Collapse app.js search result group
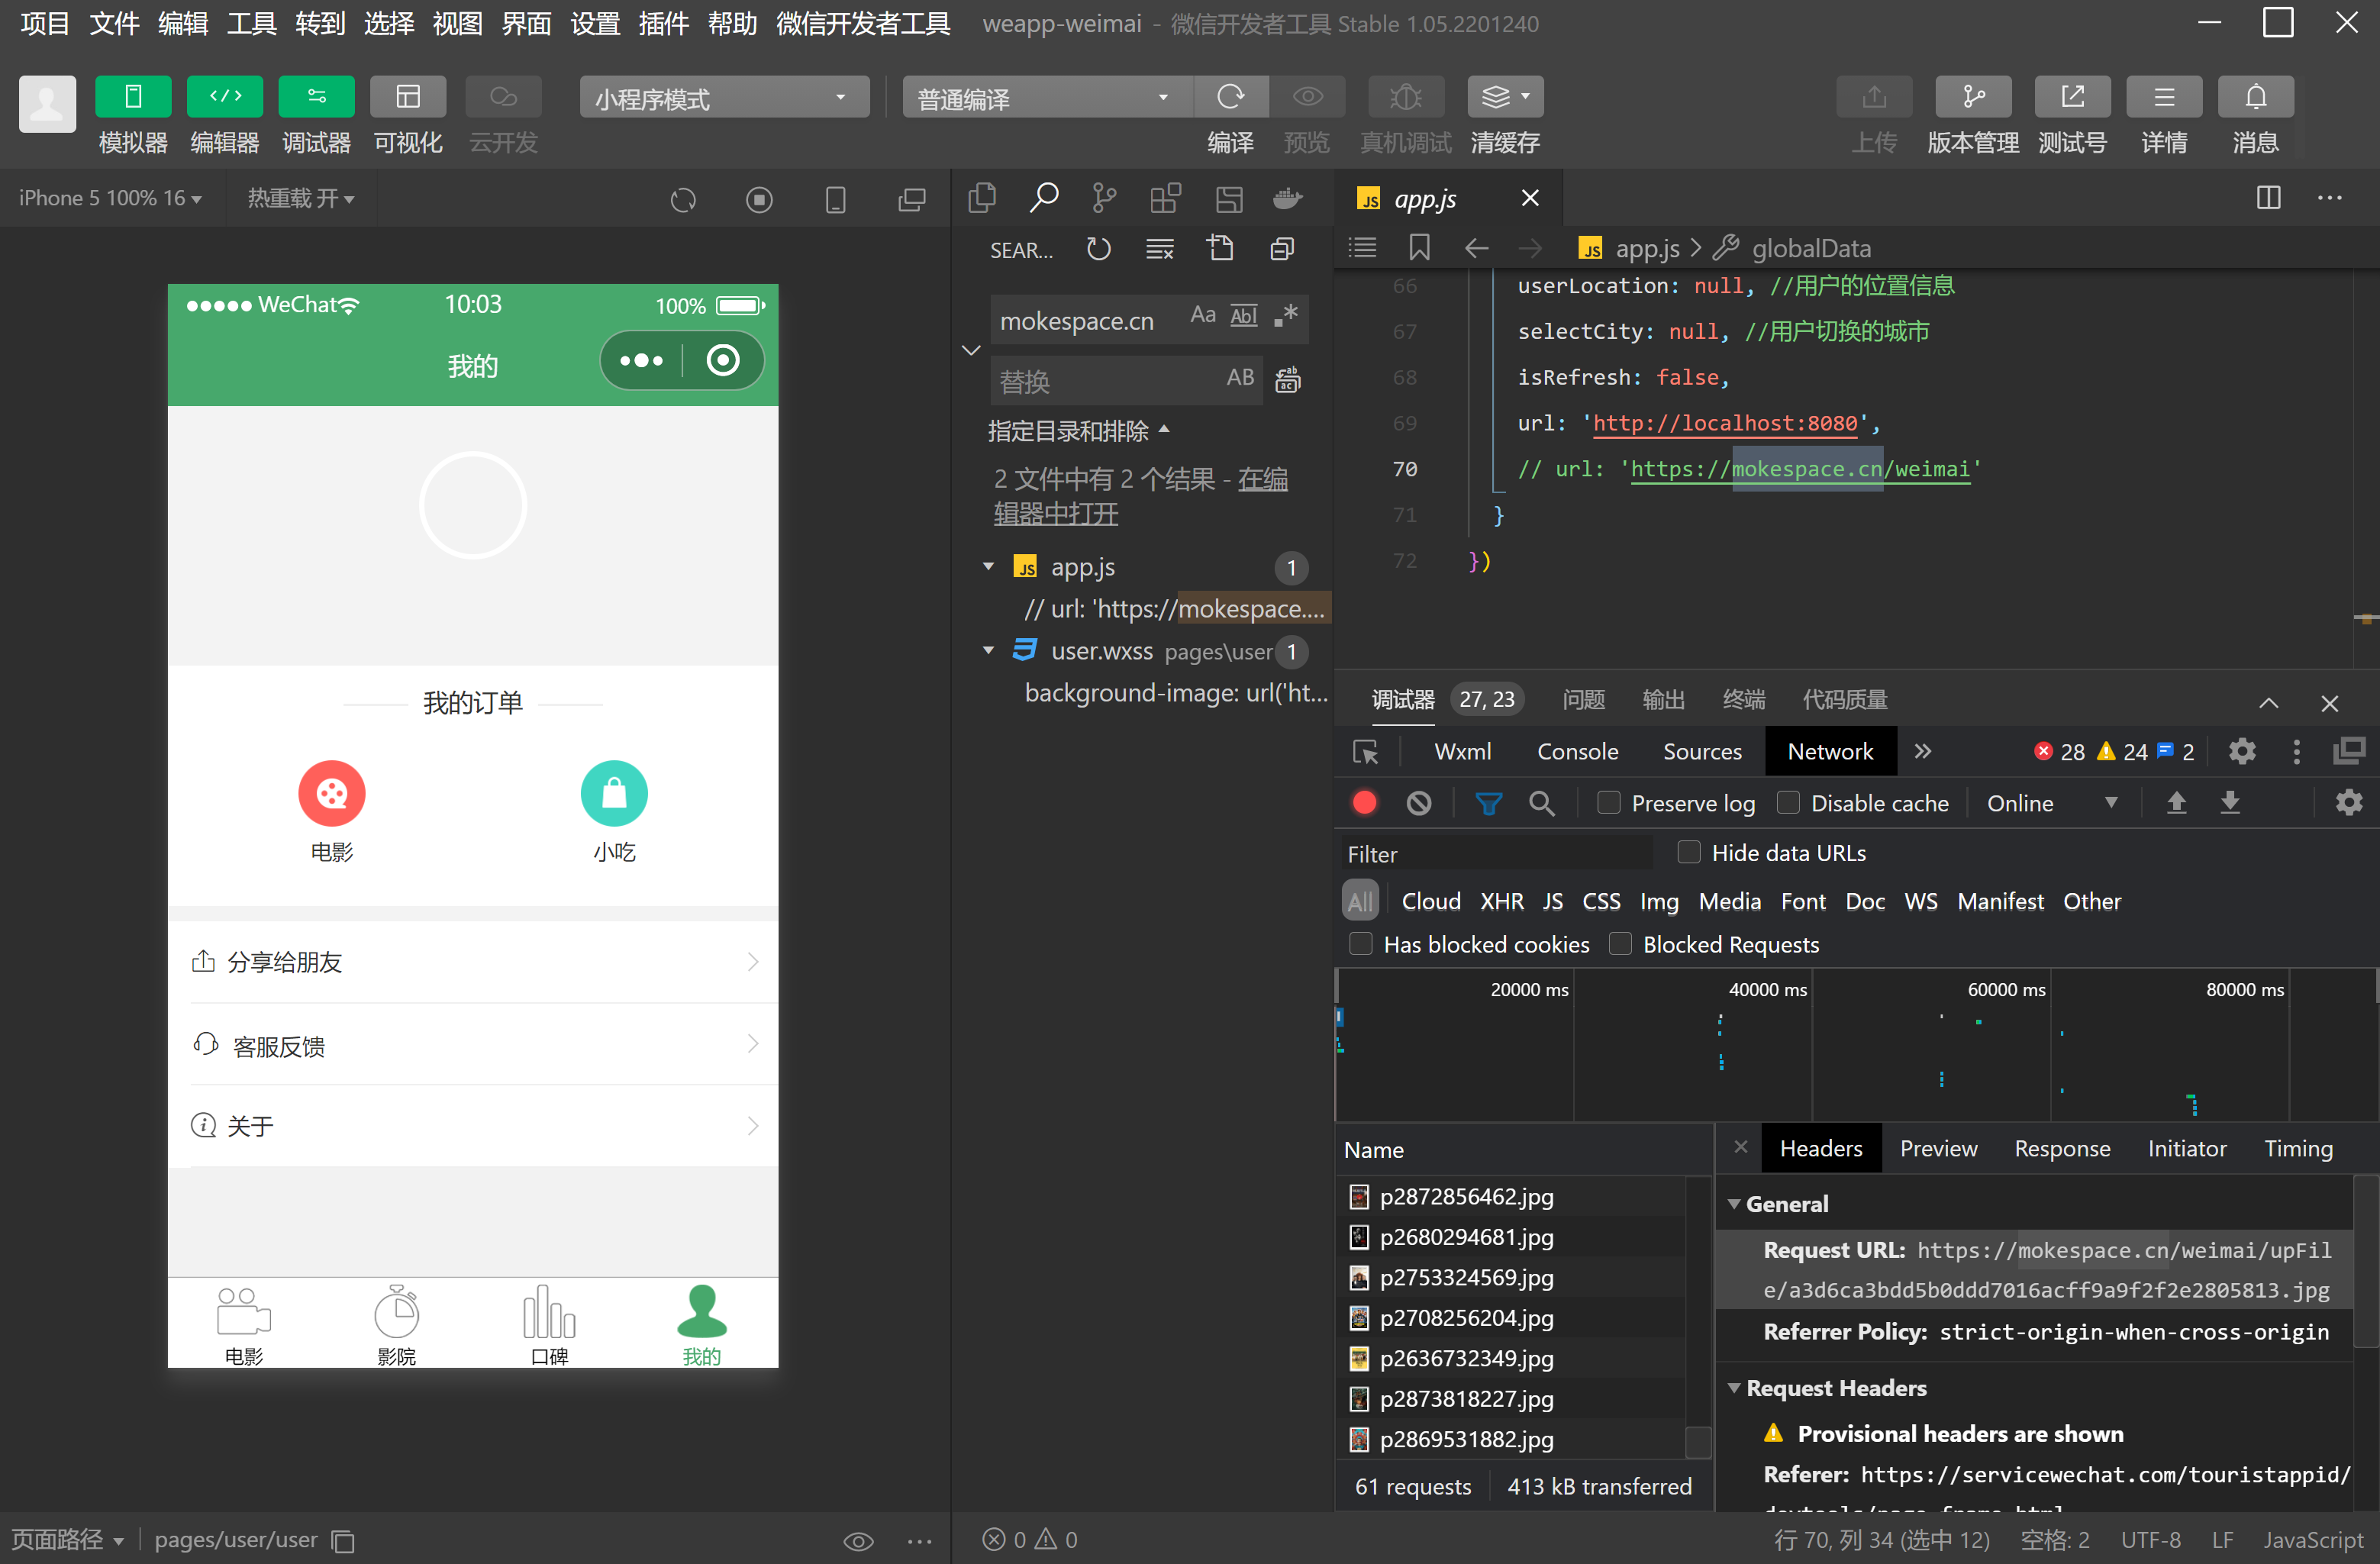Image resolution: width=2380 pixels, height=1564 pixels. [x=988, y=567]
